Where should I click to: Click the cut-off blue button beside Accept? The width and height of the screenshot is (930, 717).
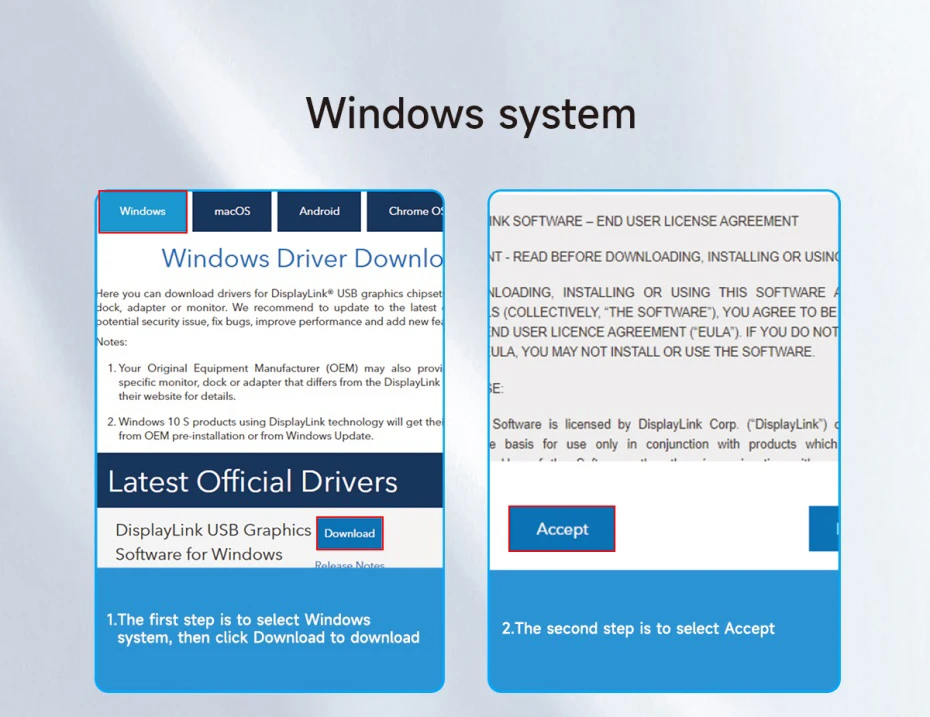coord(824,529)
